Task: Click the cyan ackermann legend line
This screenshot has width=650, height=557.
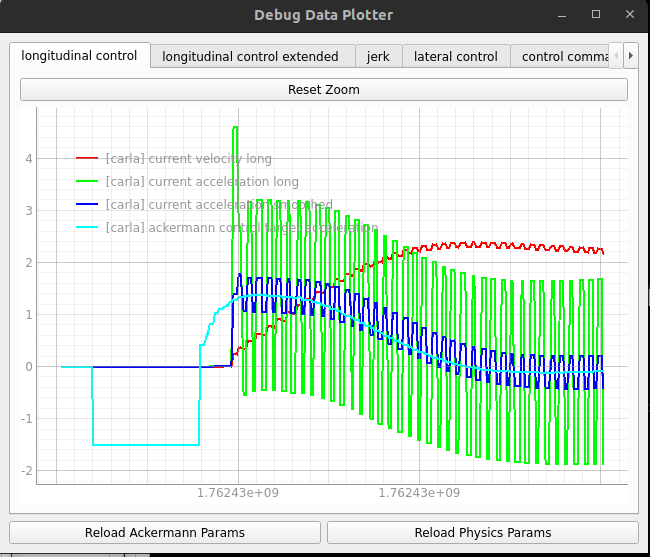Action: (x=87, y=228)
